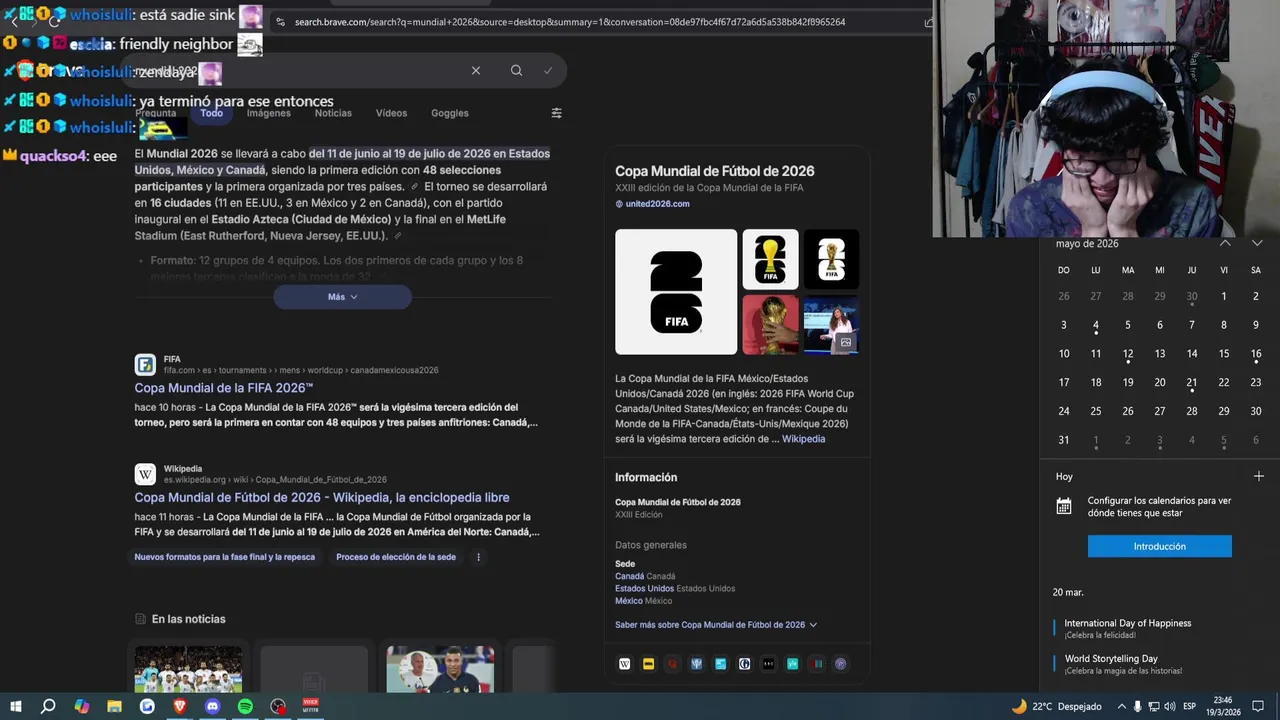Click the Canadá host link

tap(629, 577)
